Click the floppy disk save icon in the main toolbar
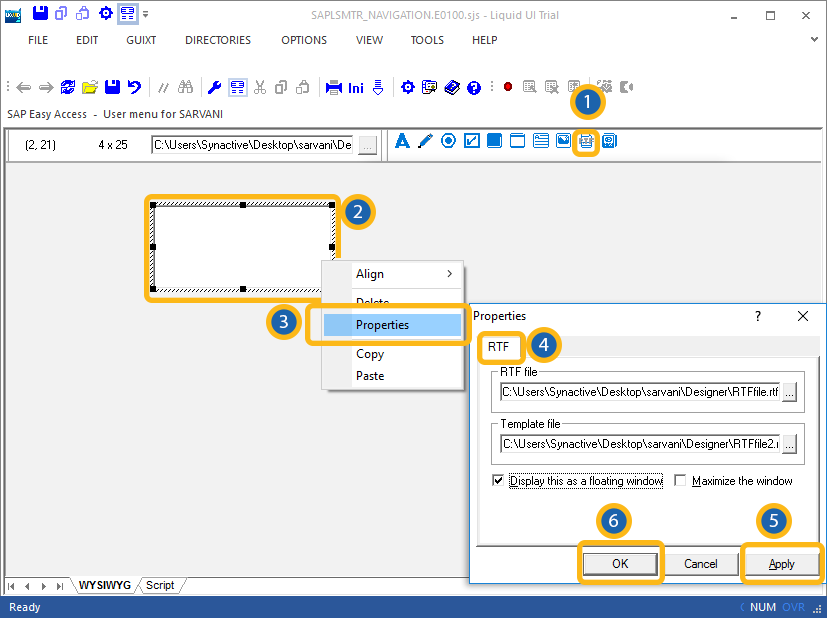The height and width of the screenshot is (618, 827). (x=112, y=87)
